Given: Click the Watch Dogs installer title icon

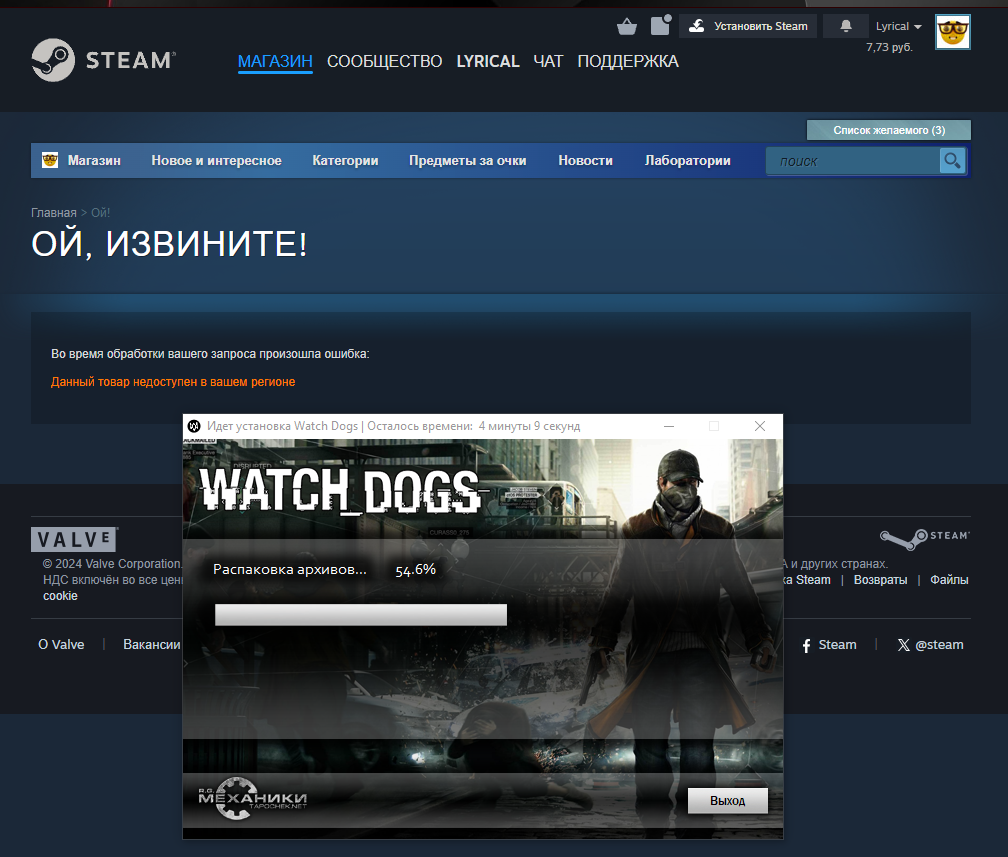Looking at the screenshot, I should (194, 426).
